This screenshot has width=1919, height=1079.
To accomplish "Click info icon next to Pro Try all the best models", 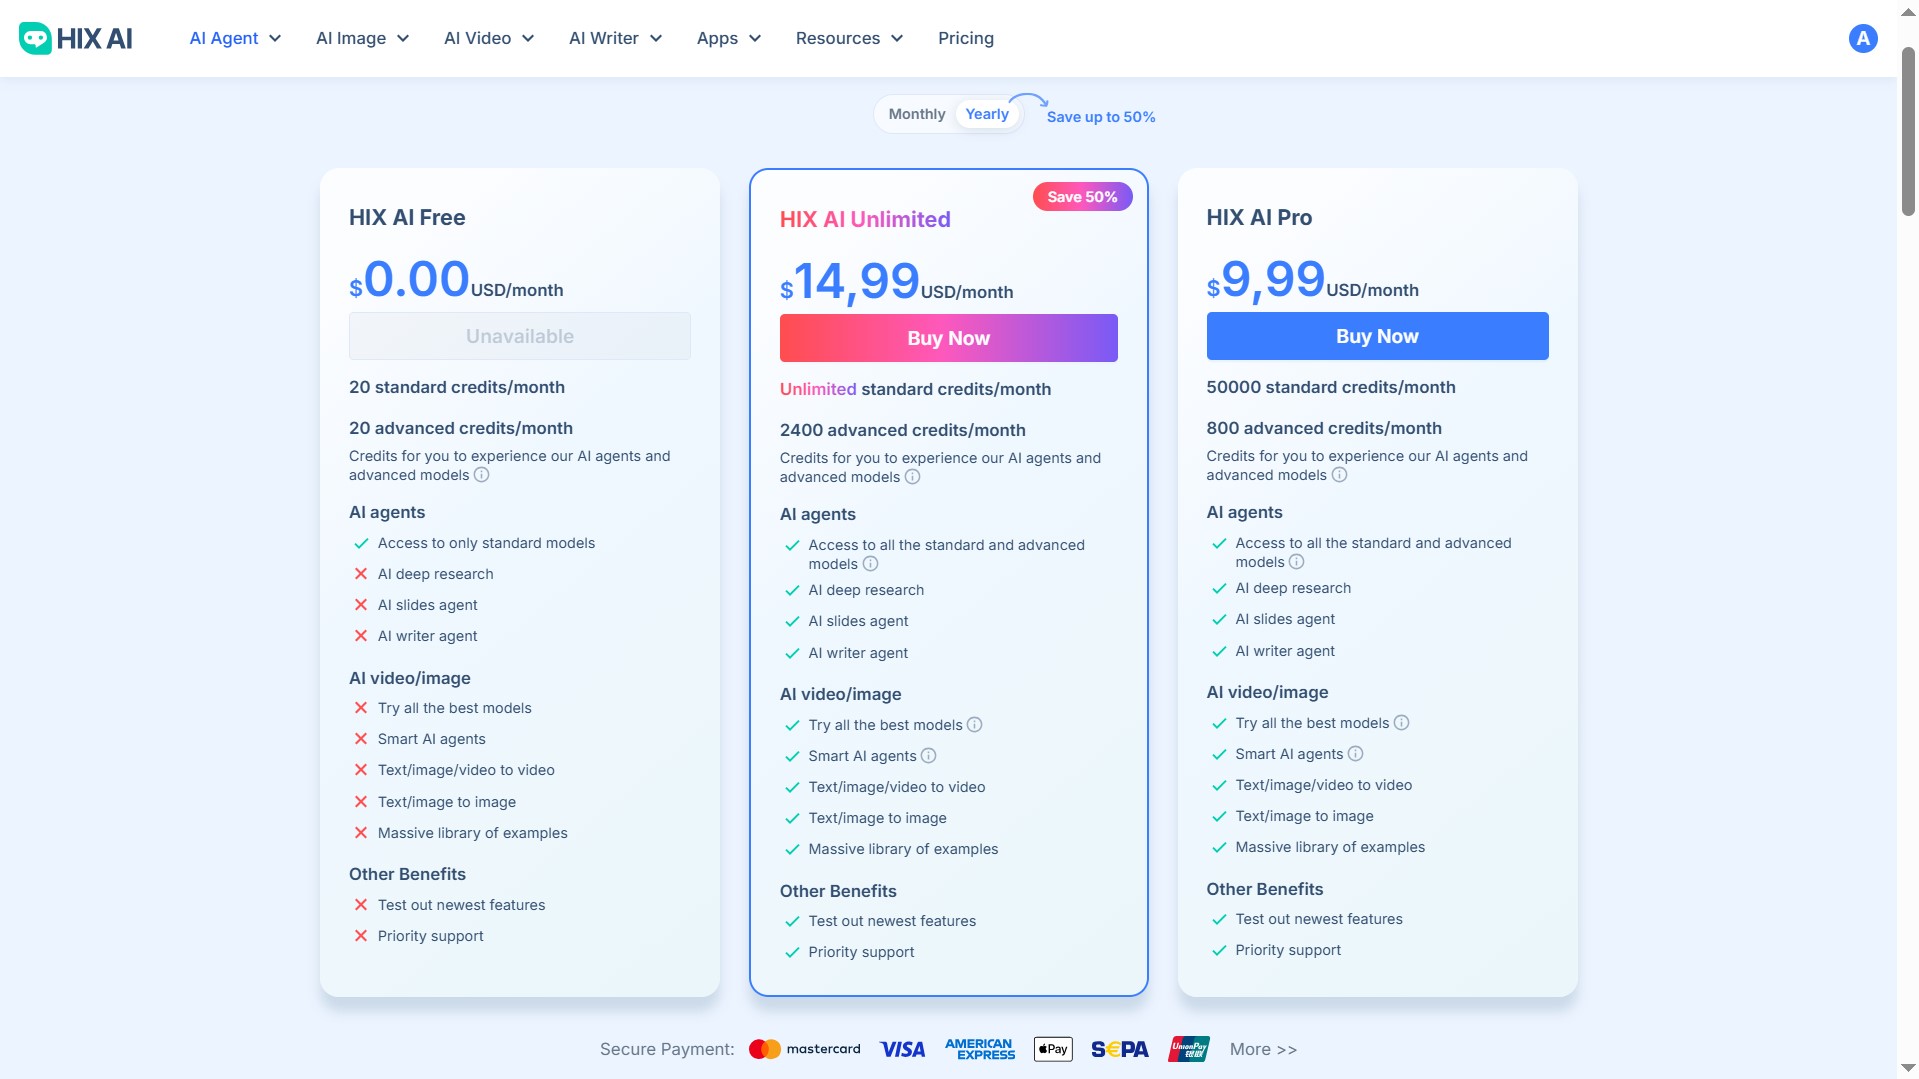I will 1401,723.
